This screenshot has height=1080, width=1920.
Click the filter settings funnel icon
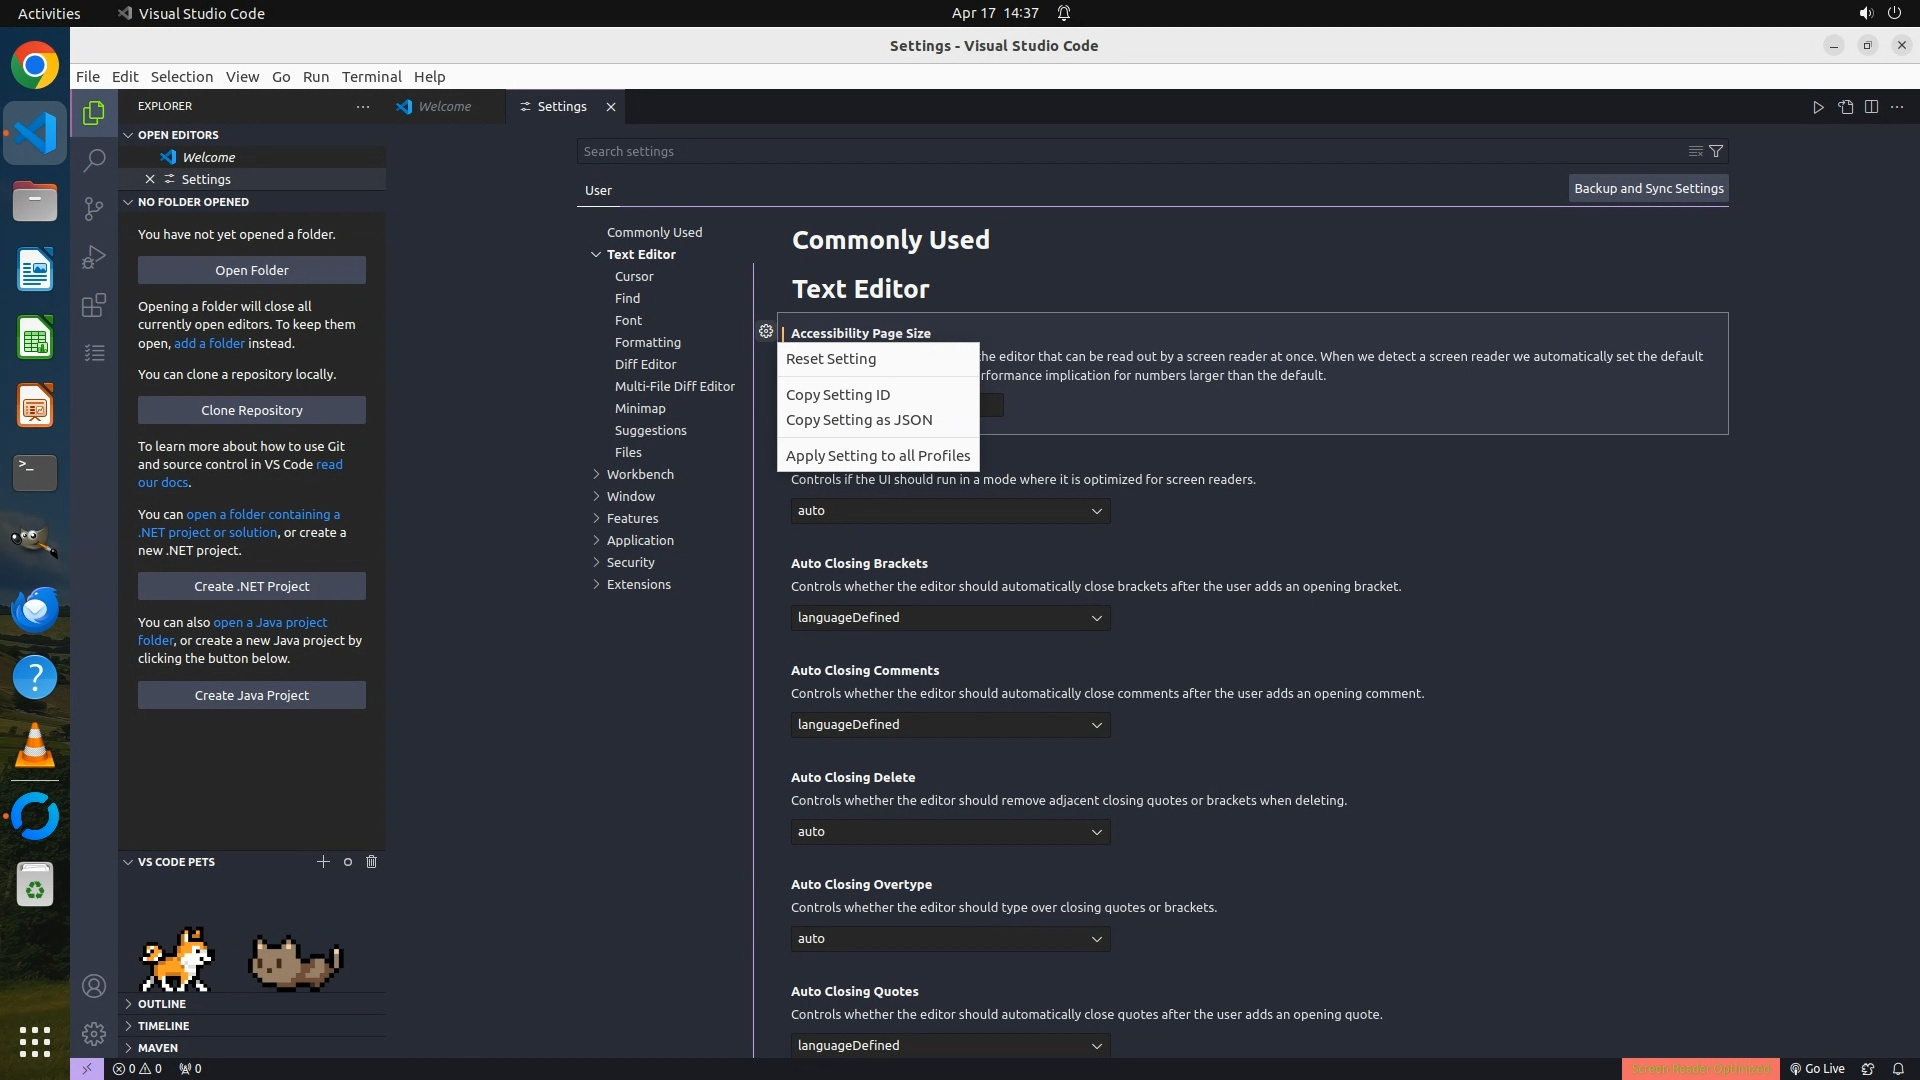coord(1716,151)
